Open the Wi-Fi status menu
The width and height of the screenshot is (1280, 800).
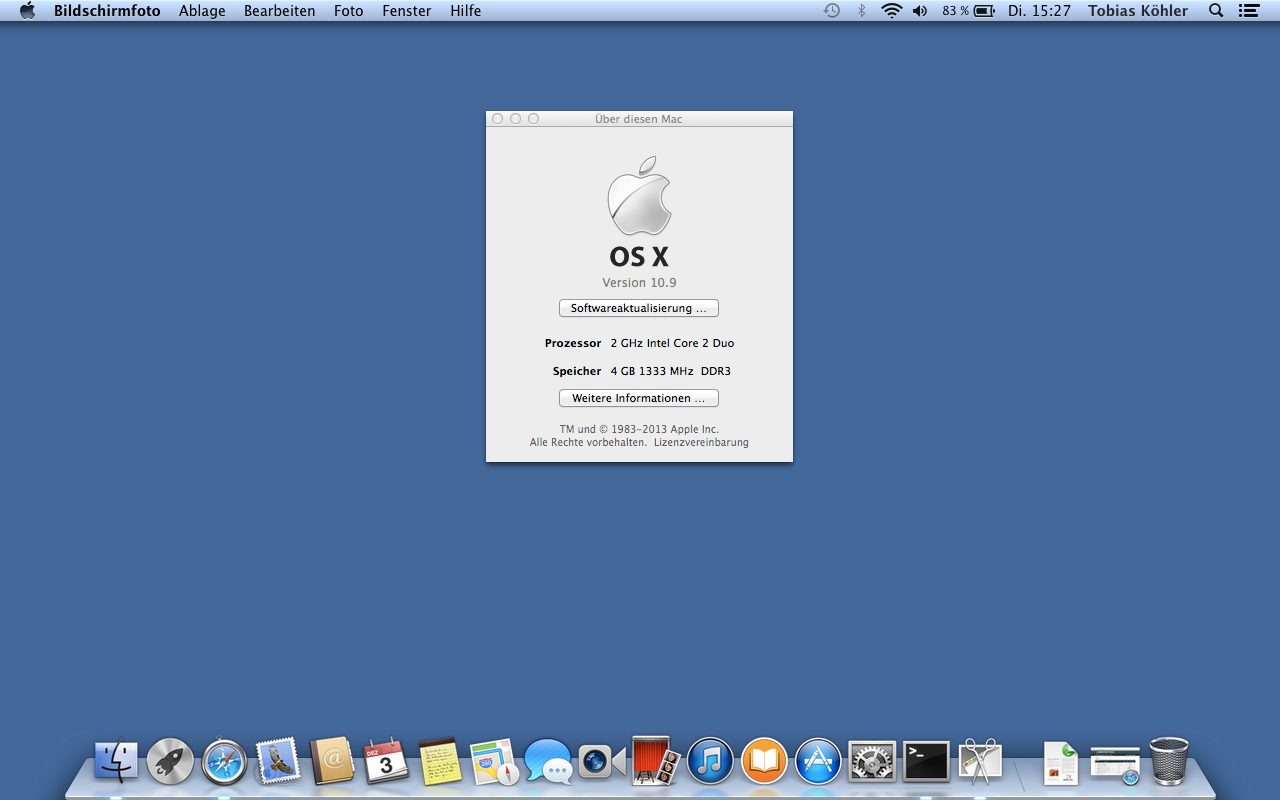[891, 11]
